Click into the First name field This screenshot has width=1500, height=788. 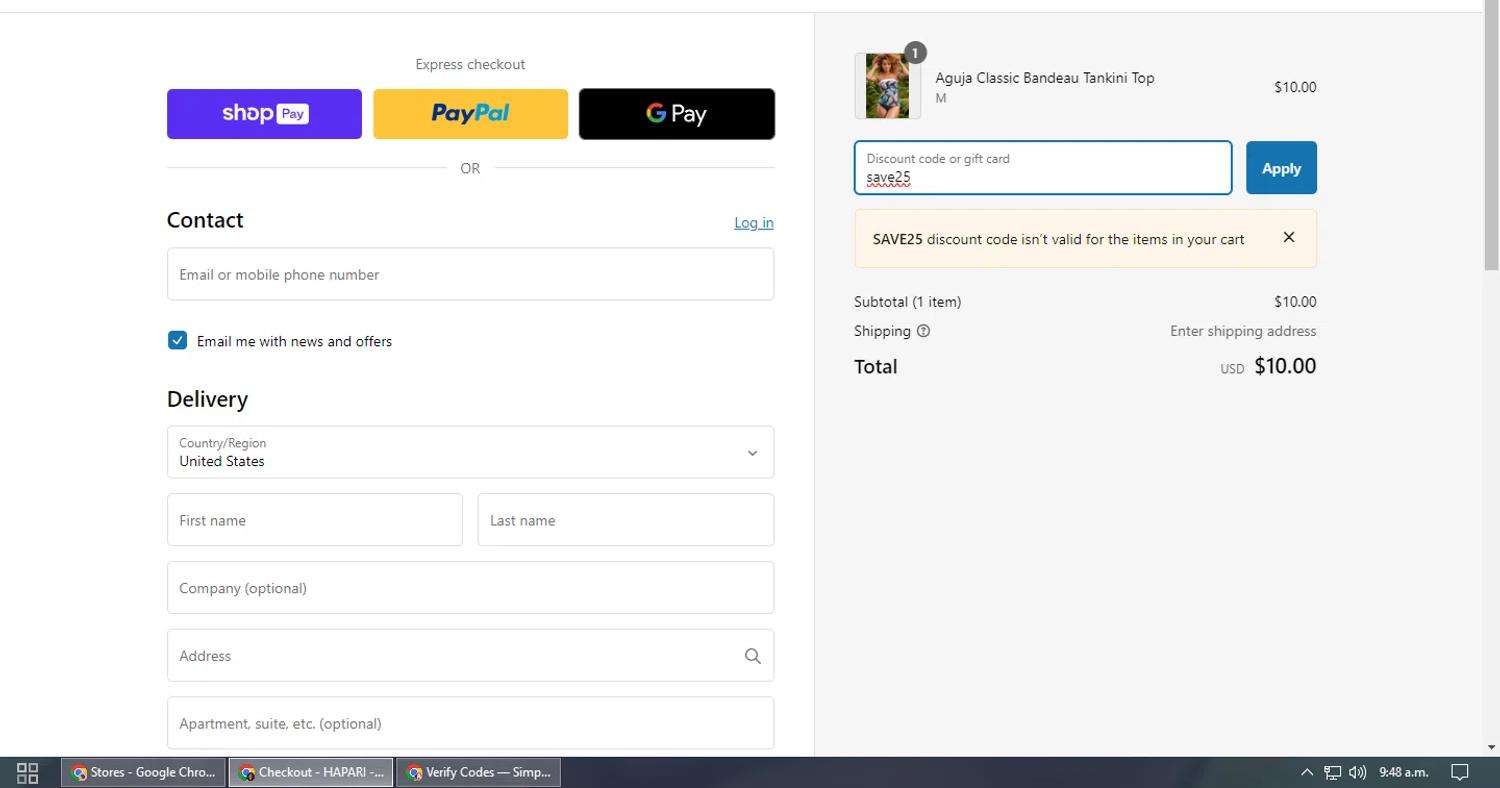315,520
